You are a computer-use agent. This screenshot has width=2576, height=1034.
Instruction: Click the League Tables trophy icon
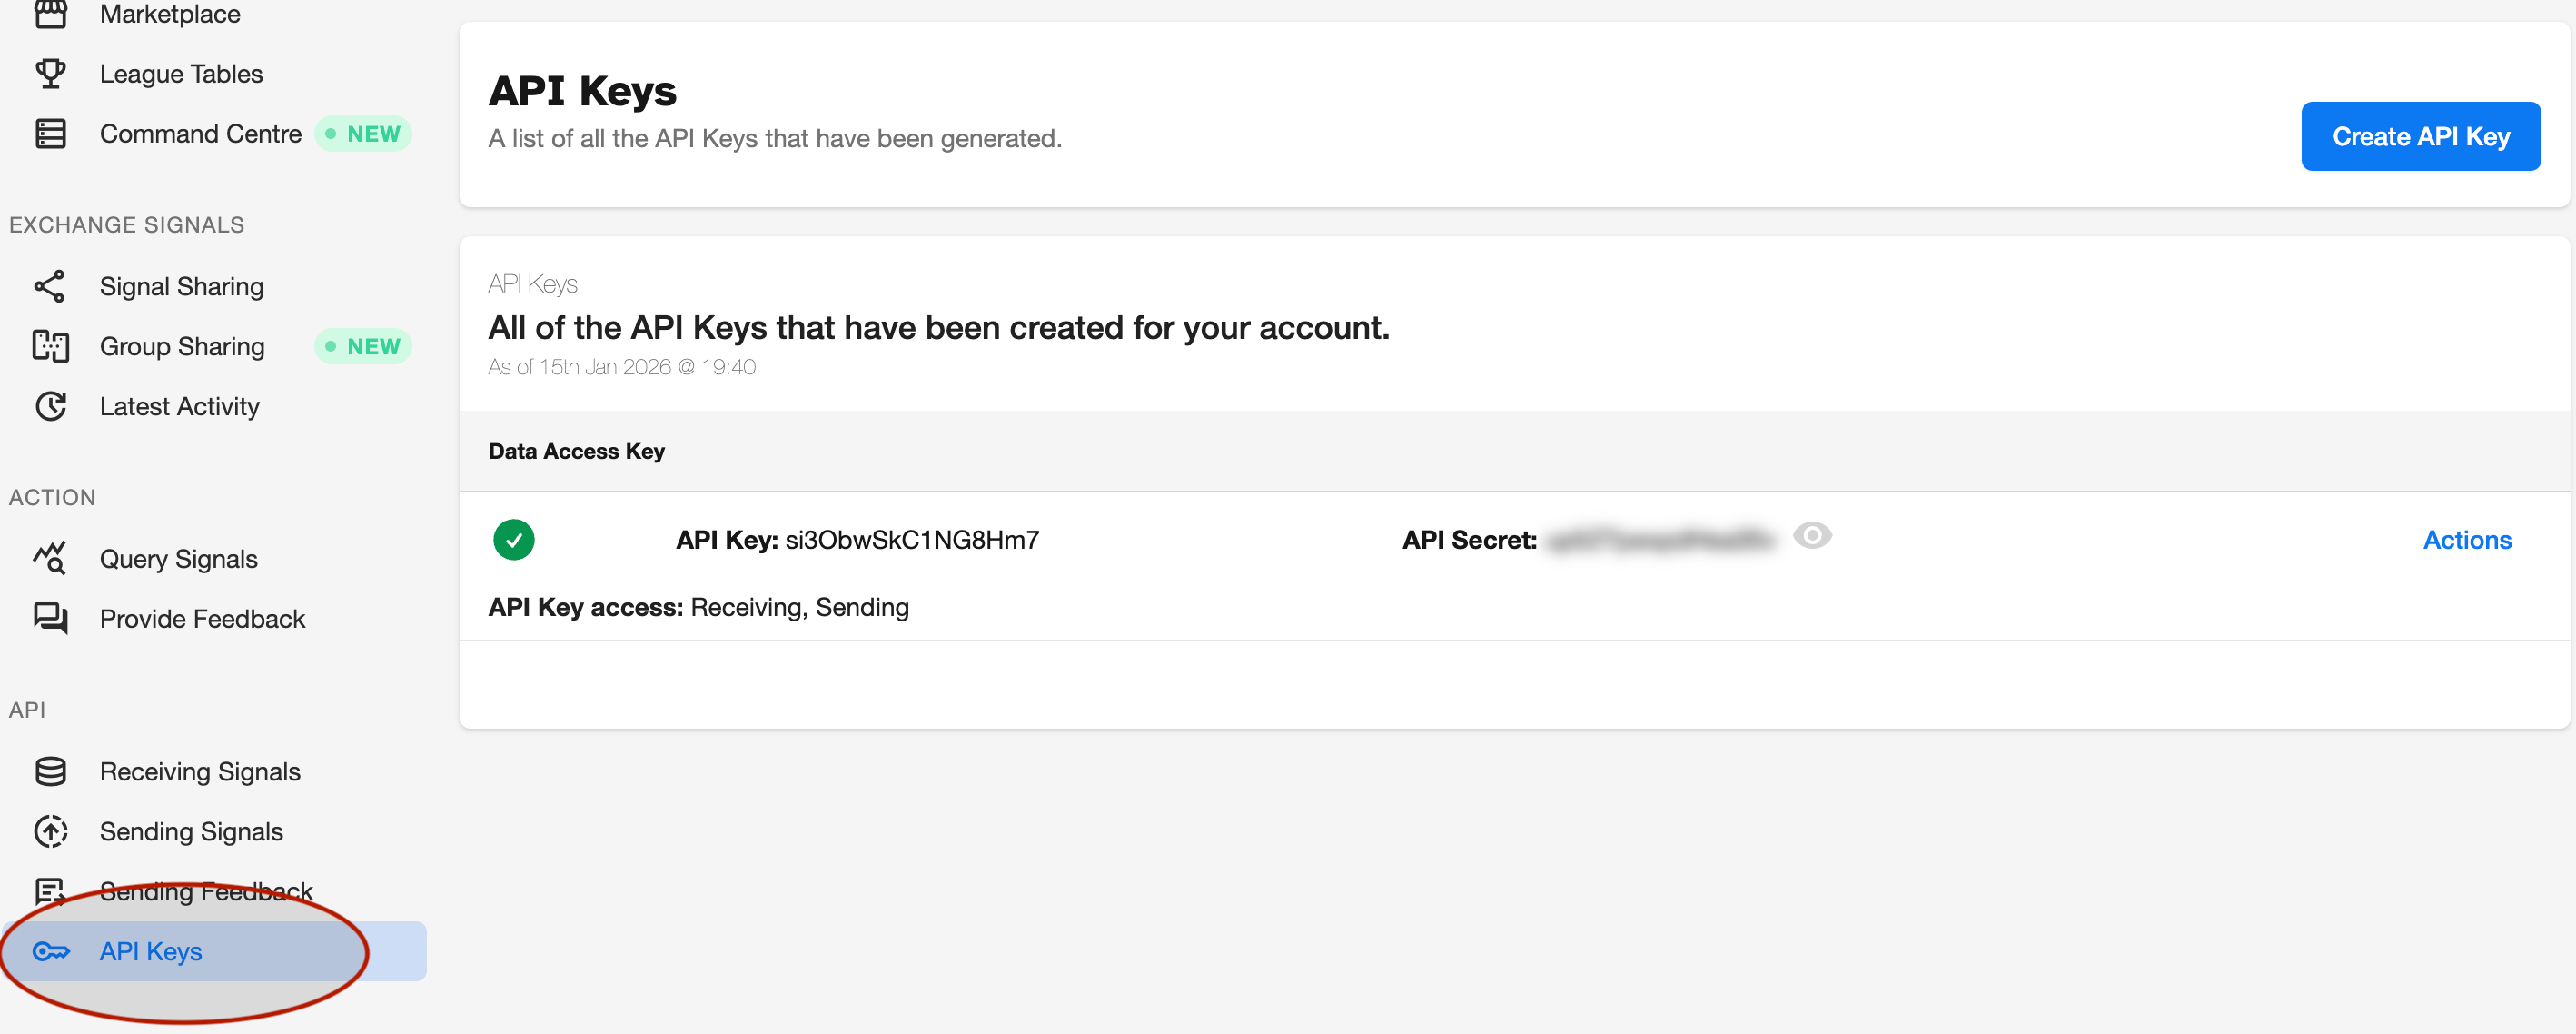[50, 74]
